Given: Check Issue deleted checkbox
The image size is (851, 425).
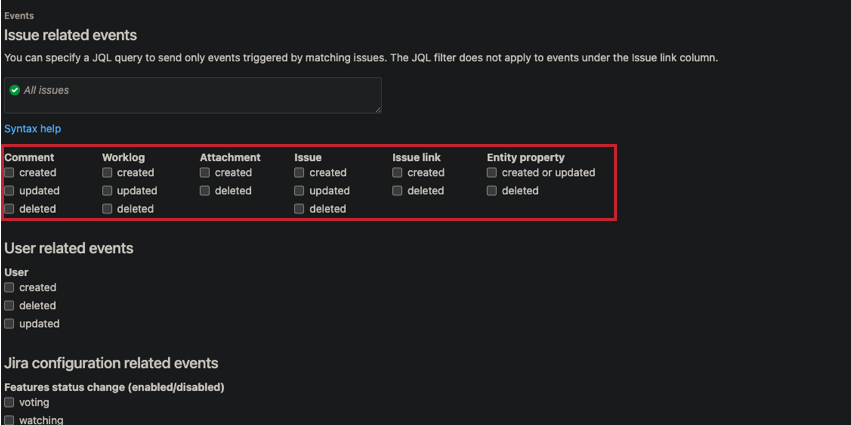Looking at the screenshot, I should [x=300, y=209].
